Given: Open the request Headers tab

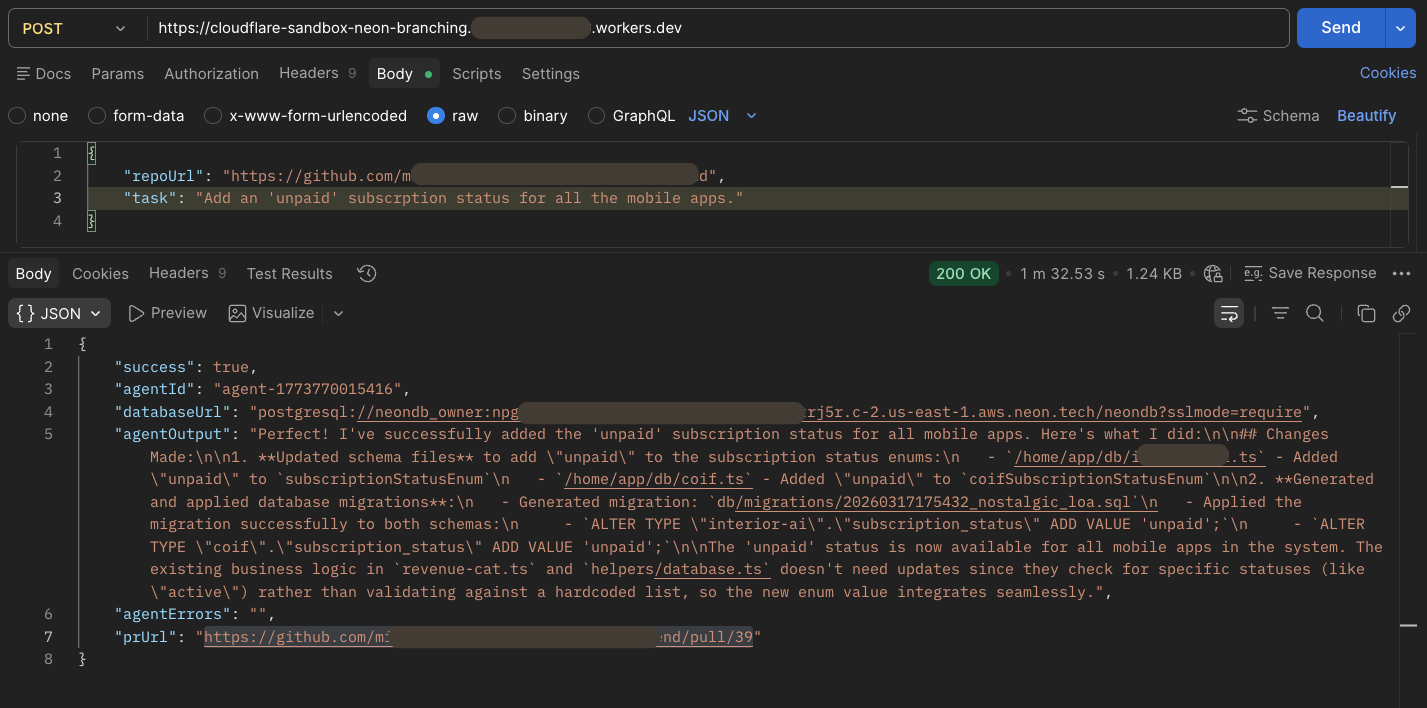Looking at the screenshot, I should click(x=317, y=73).
